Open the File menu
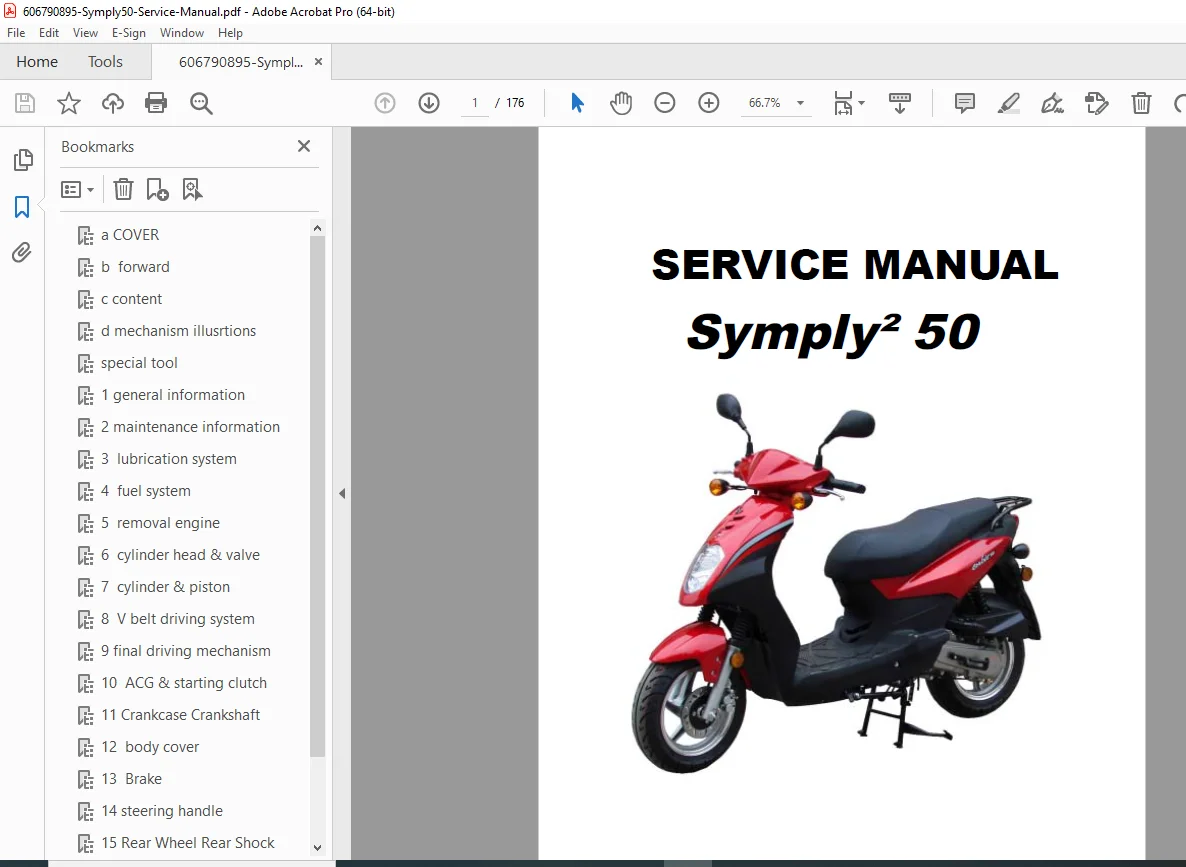 coord(16,33)
